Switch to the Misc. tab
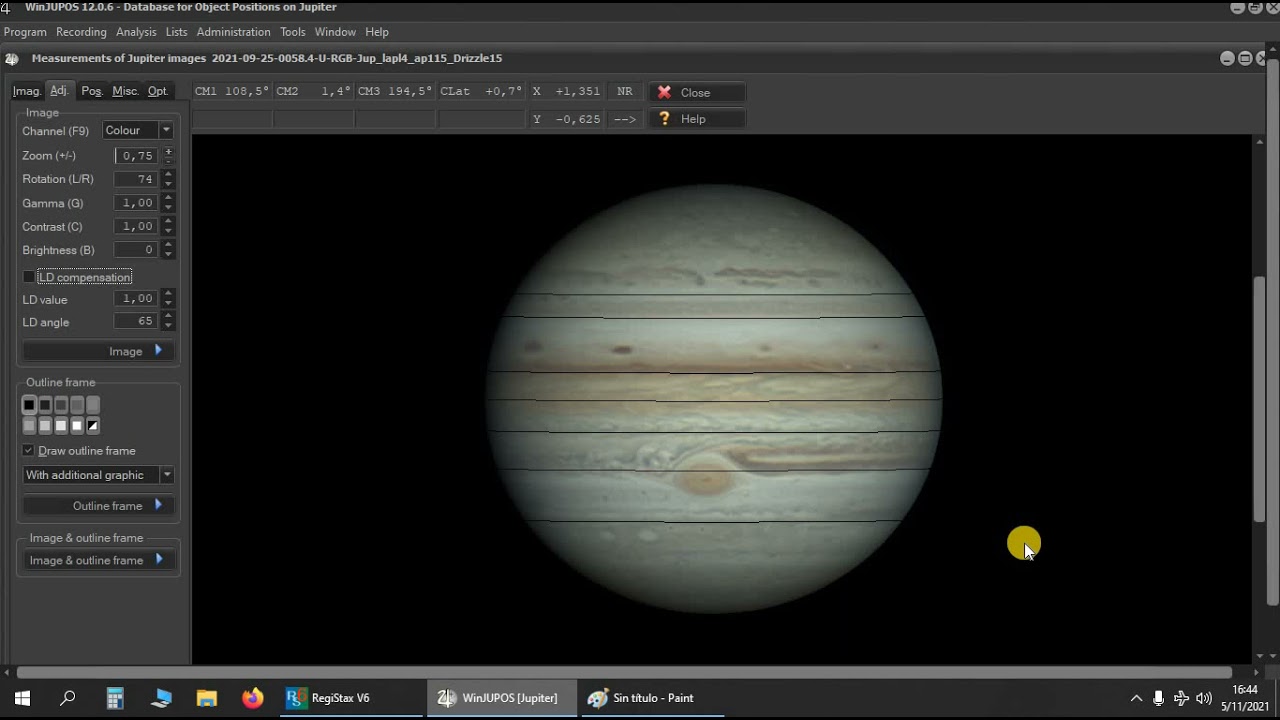 (x=125, y=91)
